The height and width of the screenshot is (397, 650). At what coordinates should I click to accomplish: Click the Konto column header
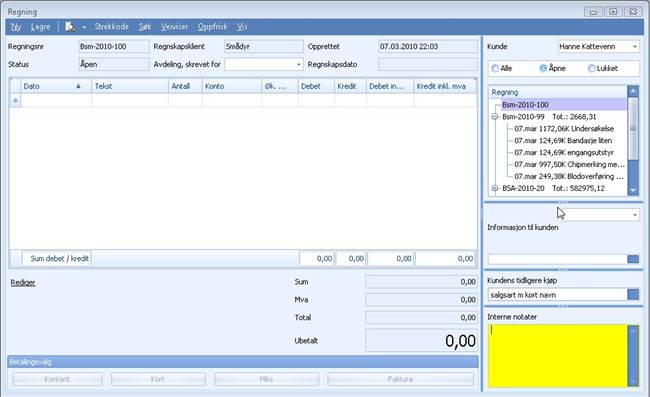pyautogui.click(x=232, y=86)
